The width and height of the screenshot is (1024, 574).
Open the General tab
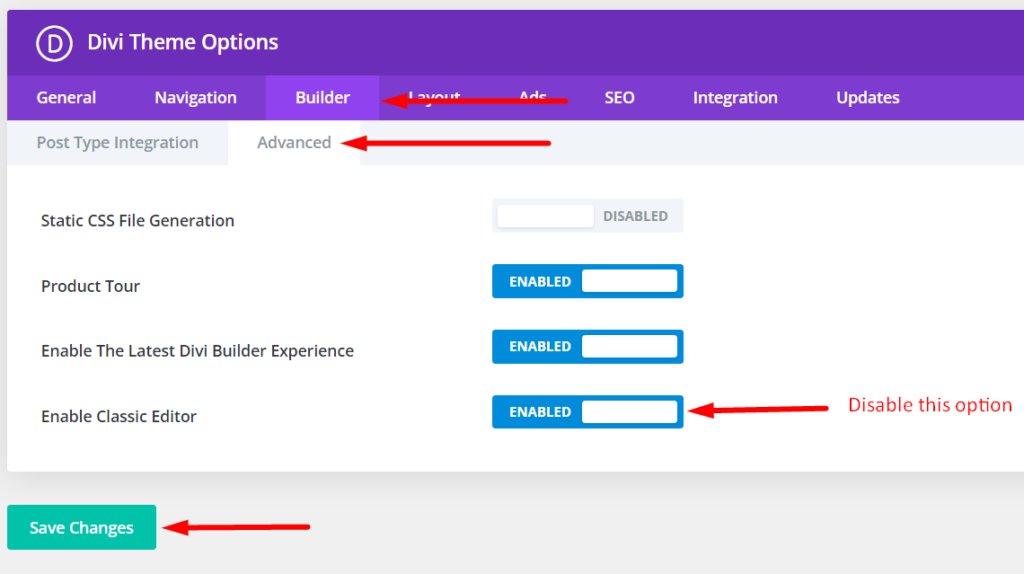(66, 98)
